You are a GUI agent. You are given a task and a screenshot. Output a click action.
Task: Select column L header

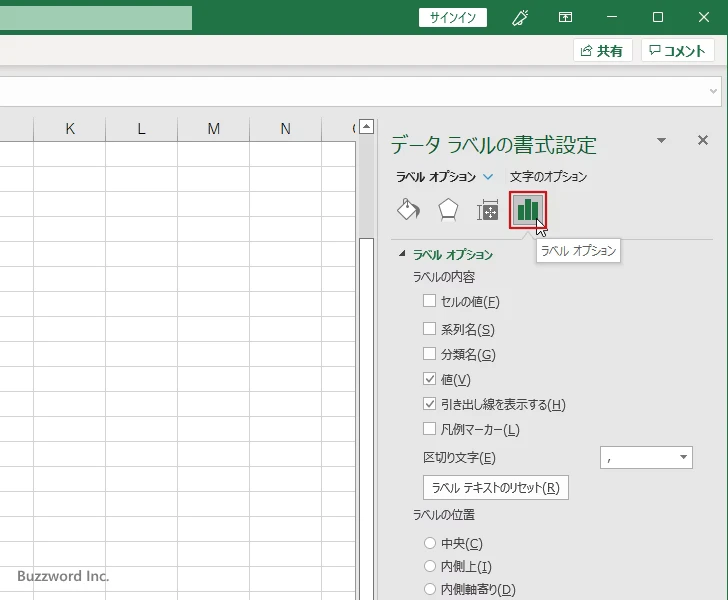tap(142, 129)
